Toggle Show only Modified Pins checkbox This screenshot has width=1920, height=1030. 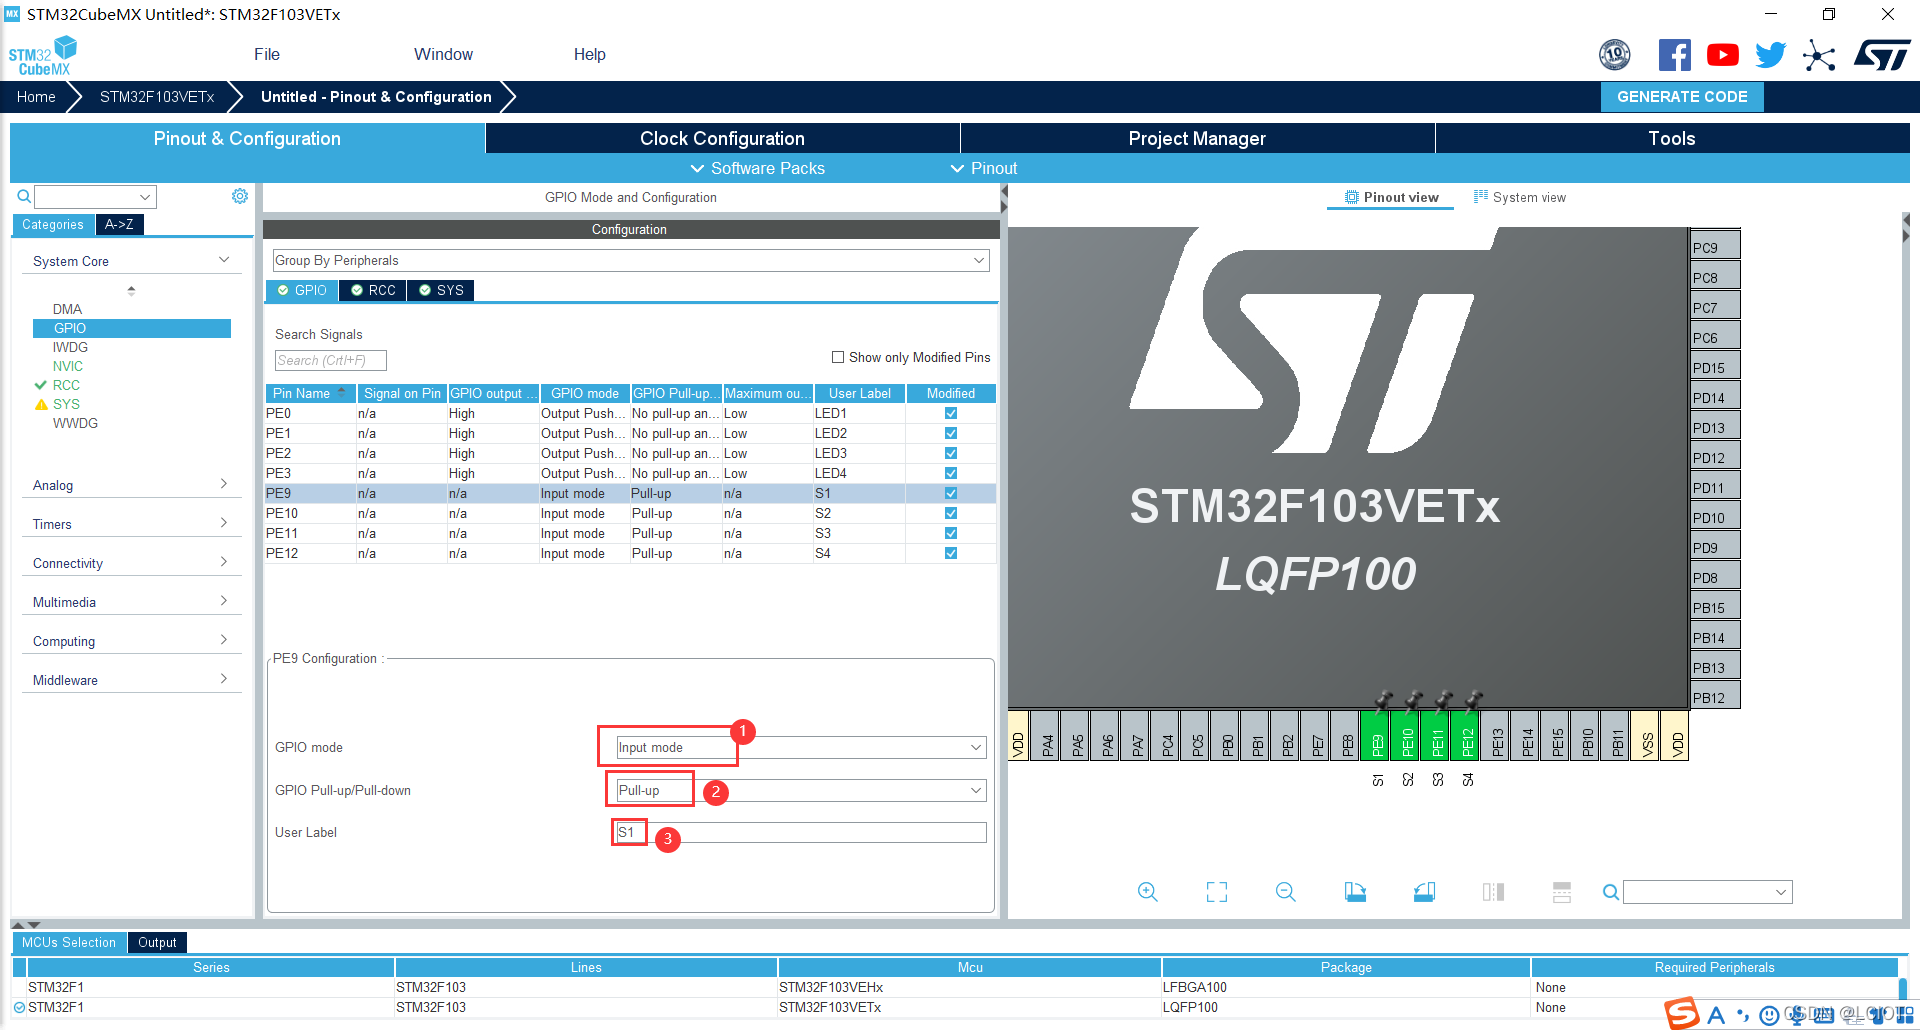click(838, 357)
